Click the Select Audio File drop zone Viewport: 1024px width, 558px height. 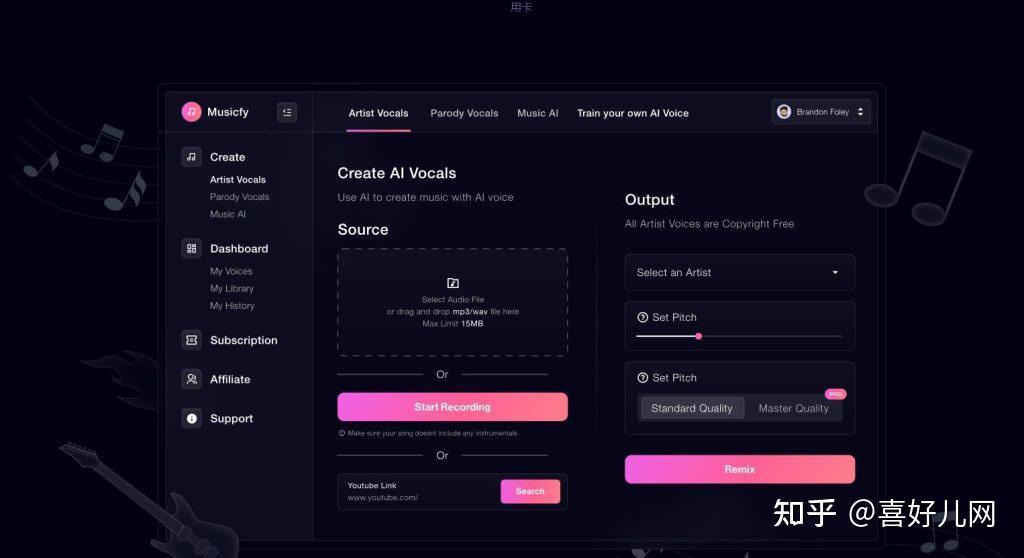[453, 303]
